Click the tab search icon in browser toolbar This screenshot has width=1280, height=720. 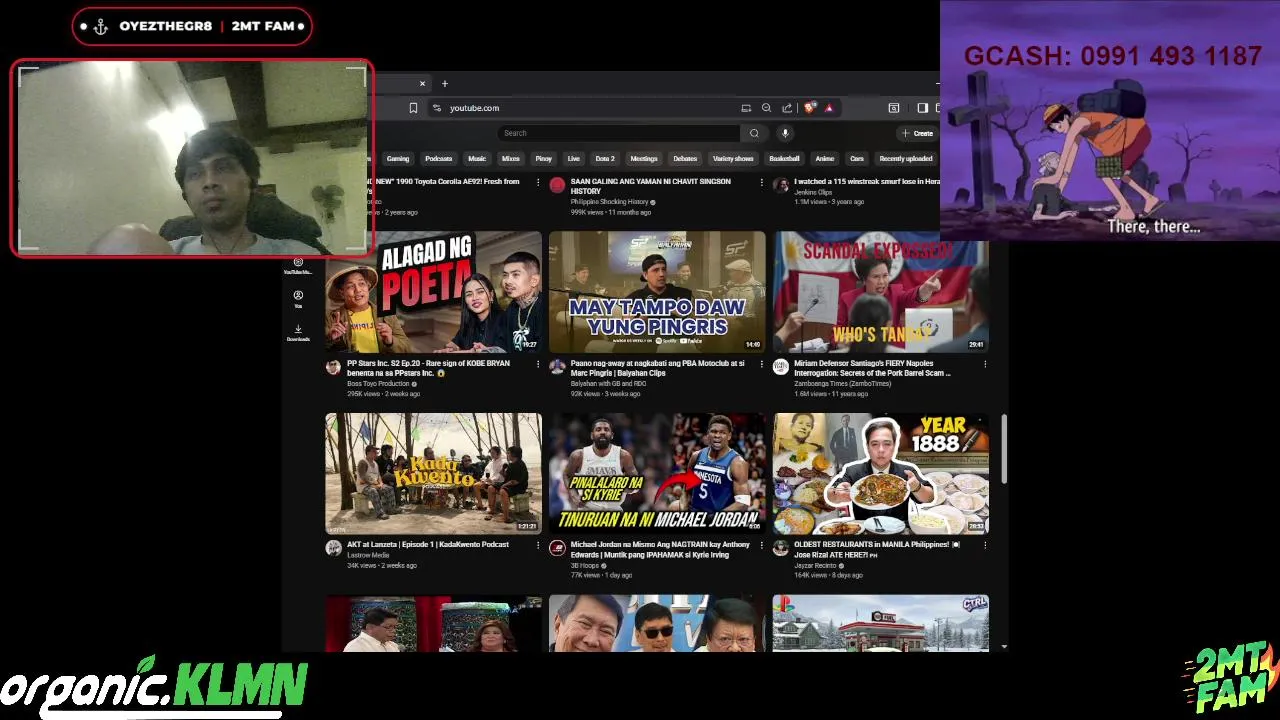[x=894, y=108]
